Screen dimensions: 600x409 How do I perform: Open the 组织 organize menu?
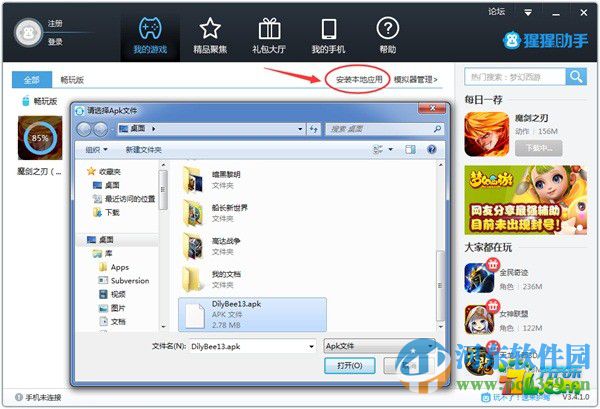click(96, 150)
